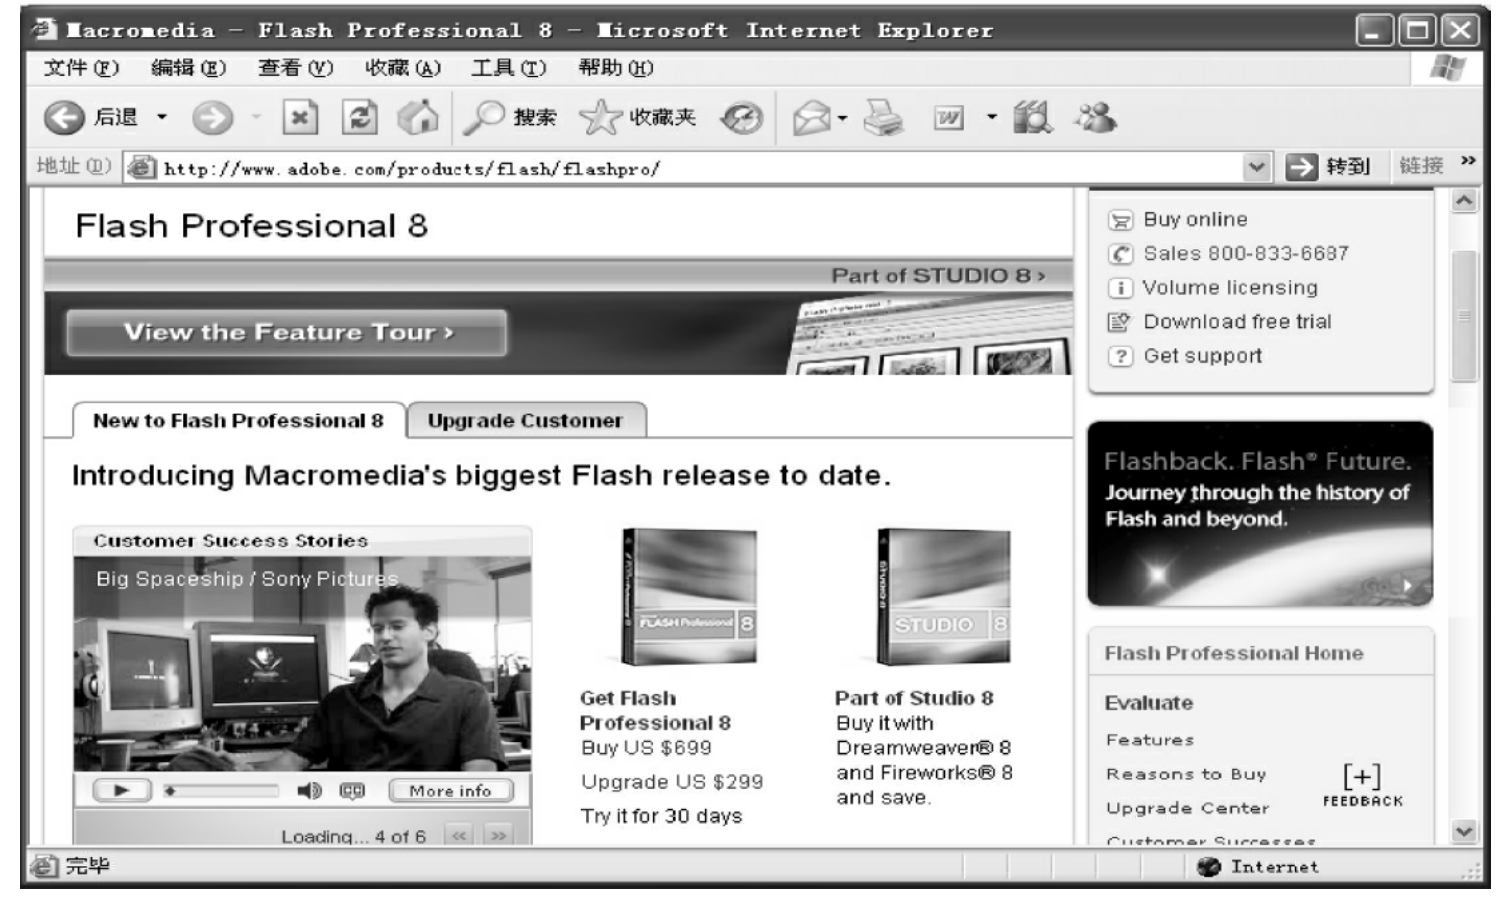Click the Forward arrow icon

click(212, 118)
